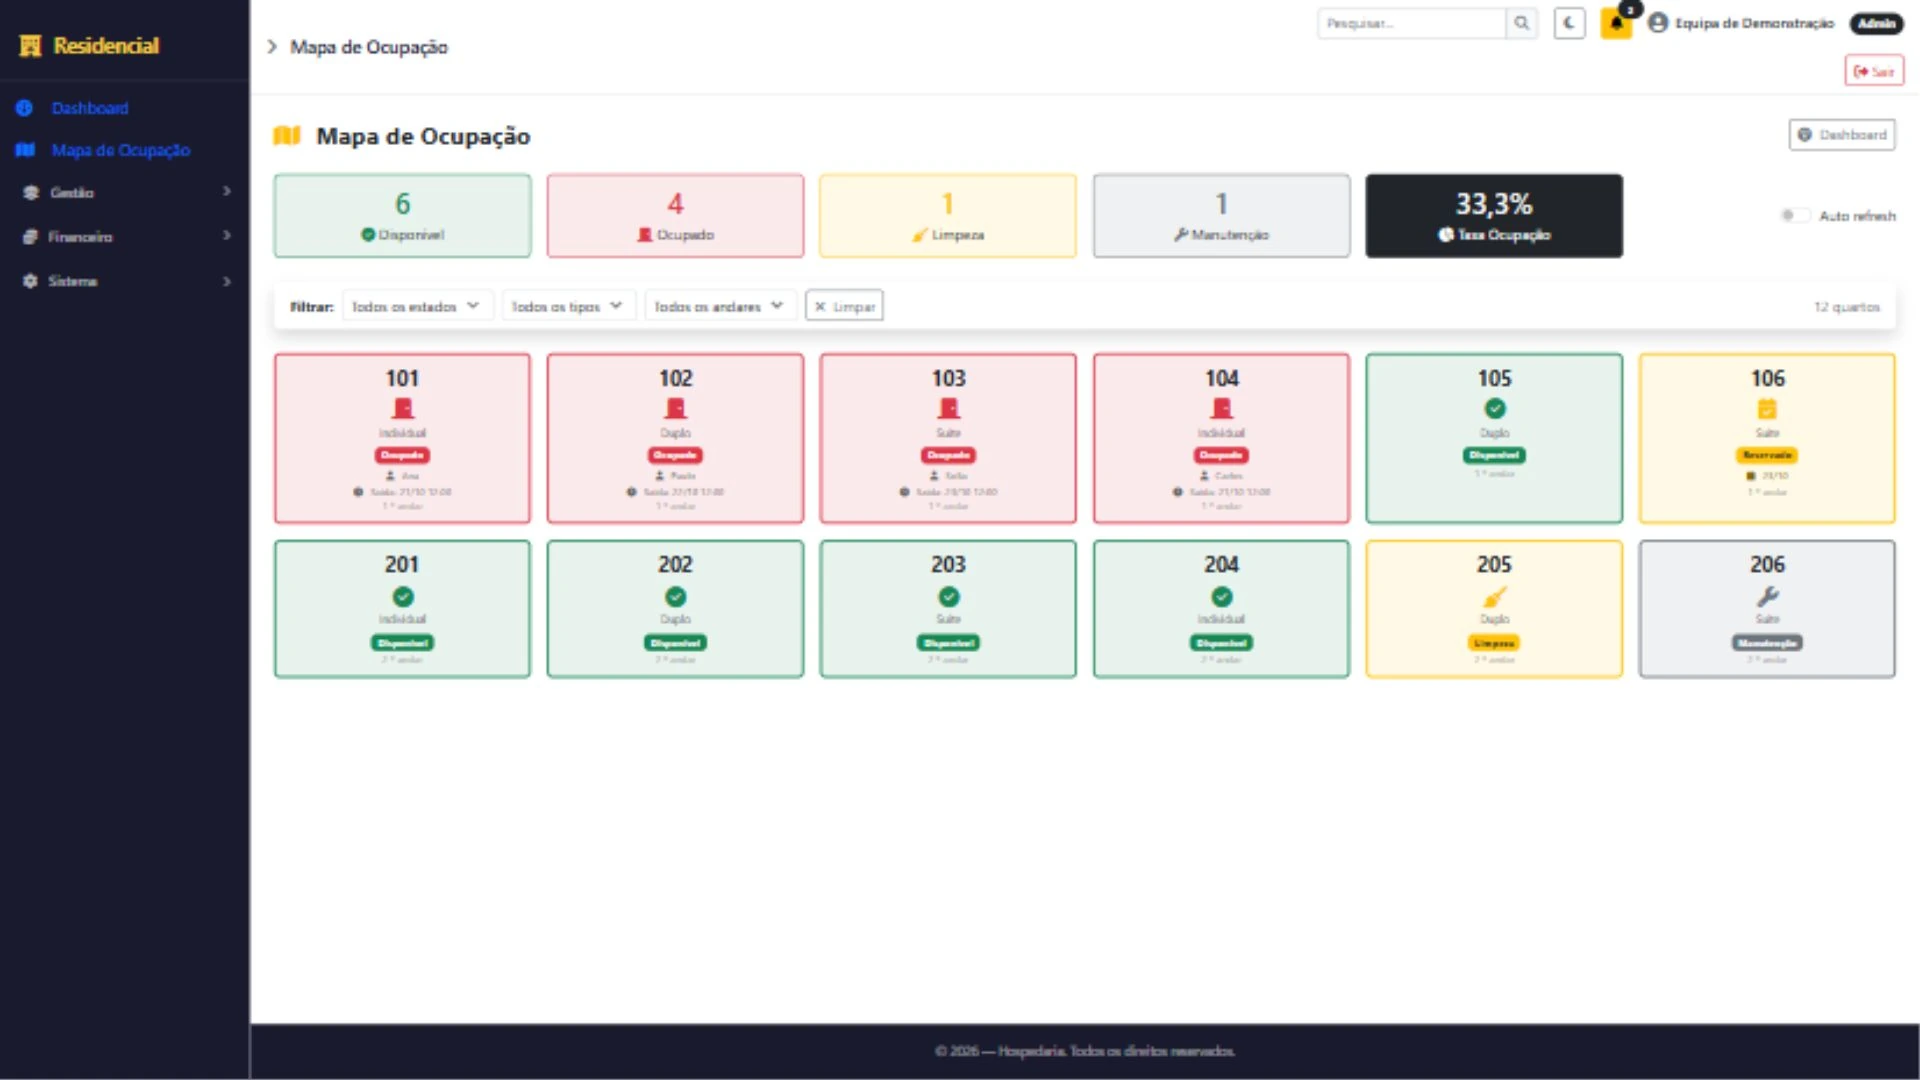Expand the Gestão sidebar menu

125,192
